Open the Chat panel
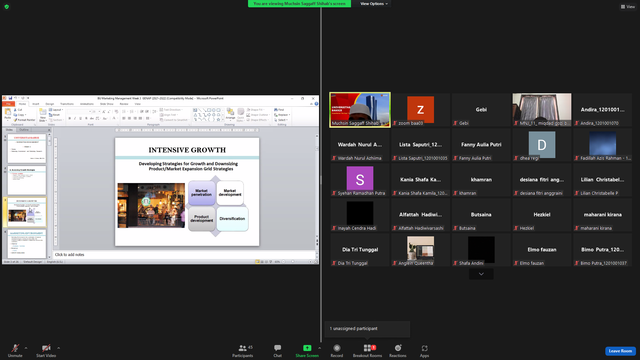This screenshot has height=360, width=640. 278,350
